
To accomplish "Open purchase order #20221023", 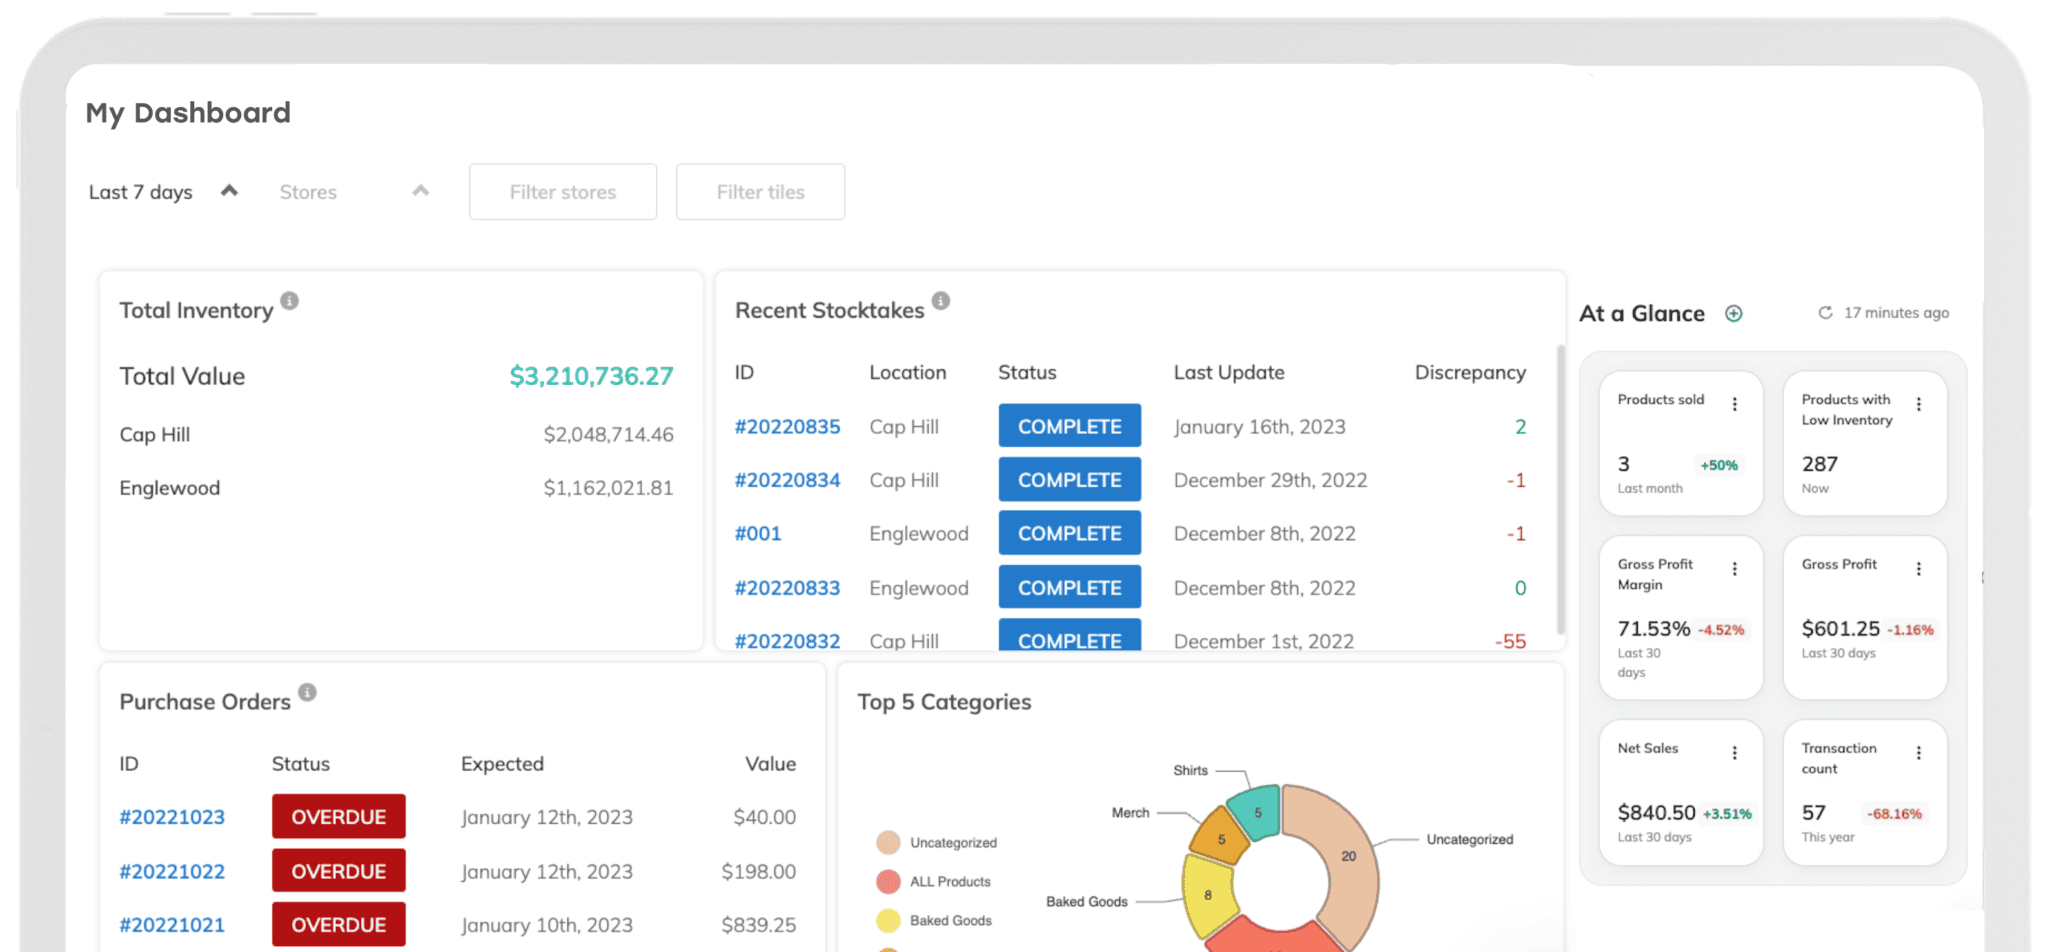I will (x=172, y=817).
